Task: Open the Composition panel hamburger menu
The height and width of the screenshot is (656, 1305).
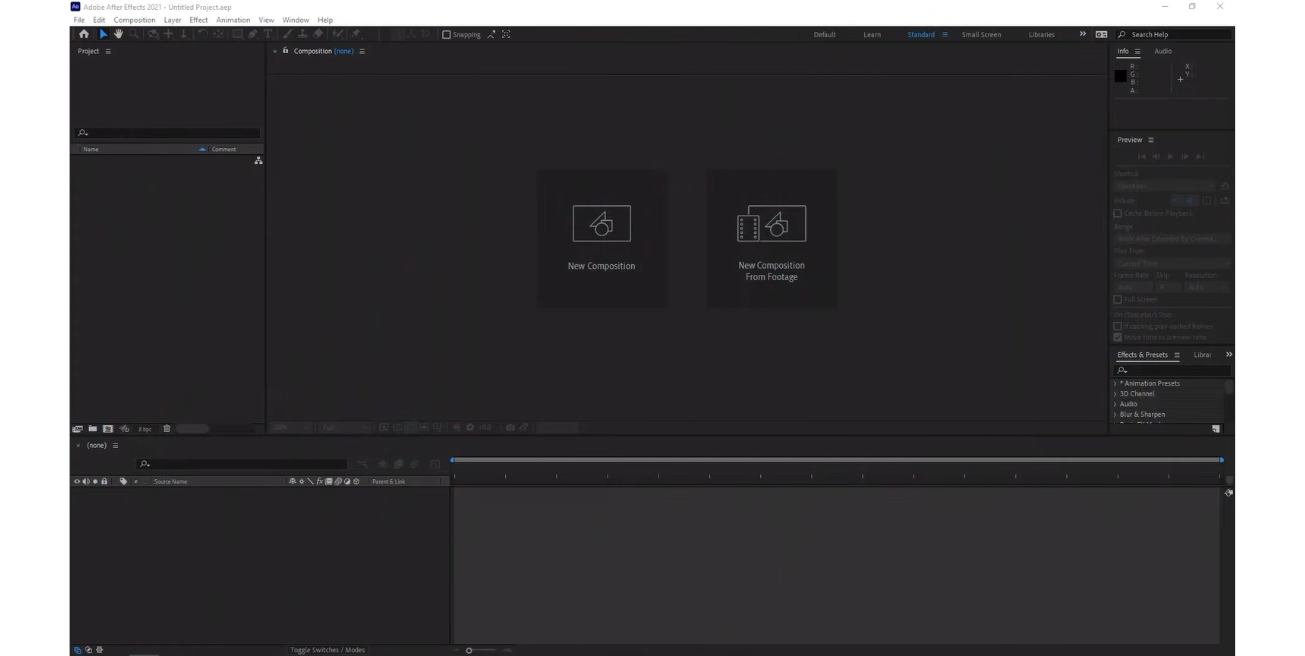Action: 362,51
